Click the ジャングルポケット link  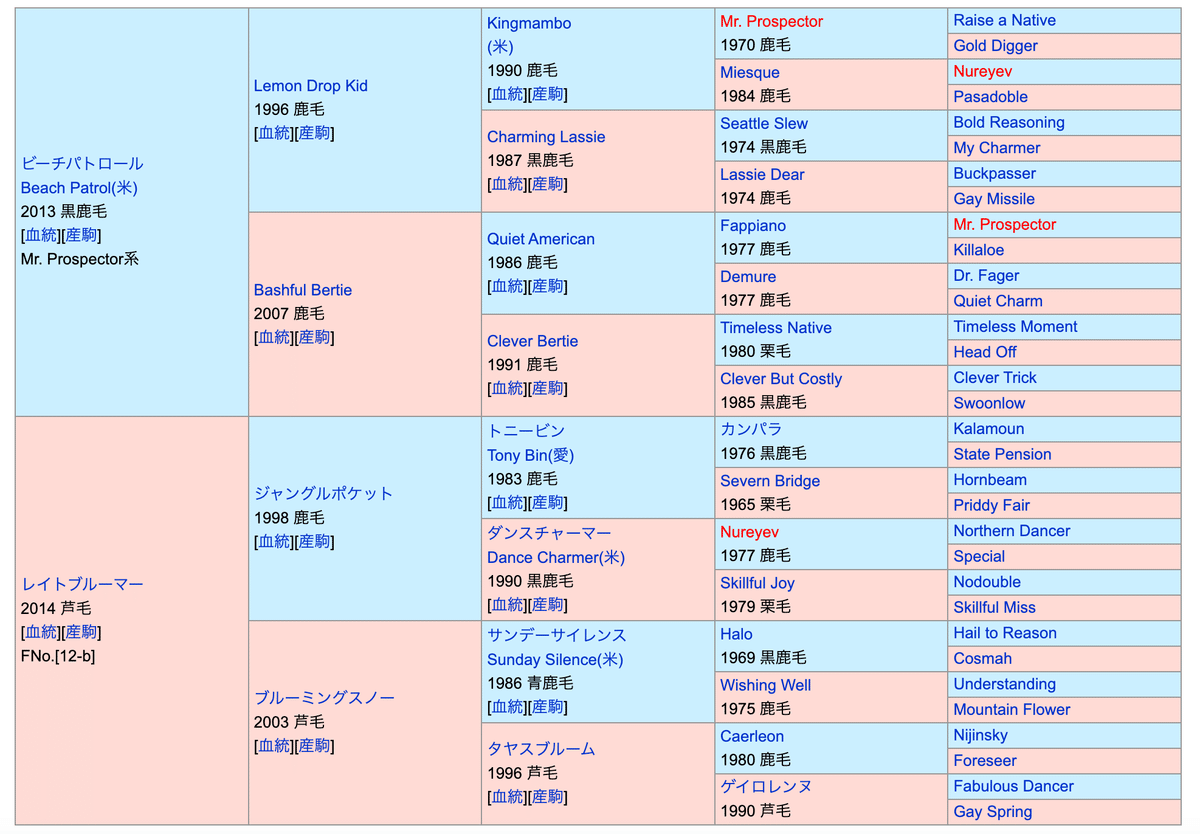click(x=323, y=494)
